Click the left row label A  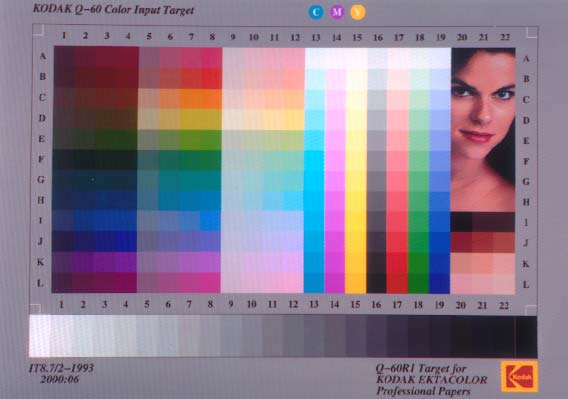pos(43,56)
